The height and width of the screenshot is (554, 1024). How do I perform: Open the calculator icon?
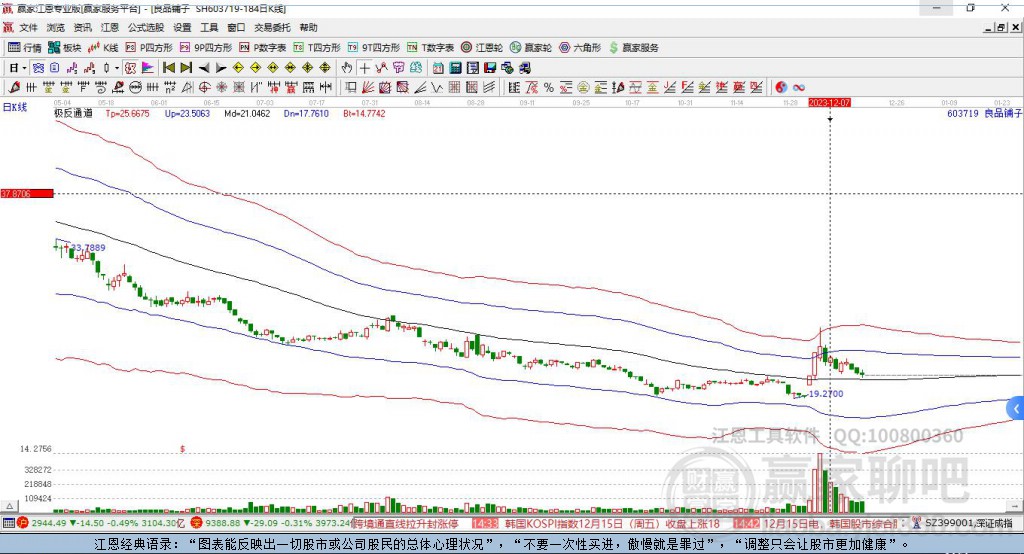(x=455, y=68)
